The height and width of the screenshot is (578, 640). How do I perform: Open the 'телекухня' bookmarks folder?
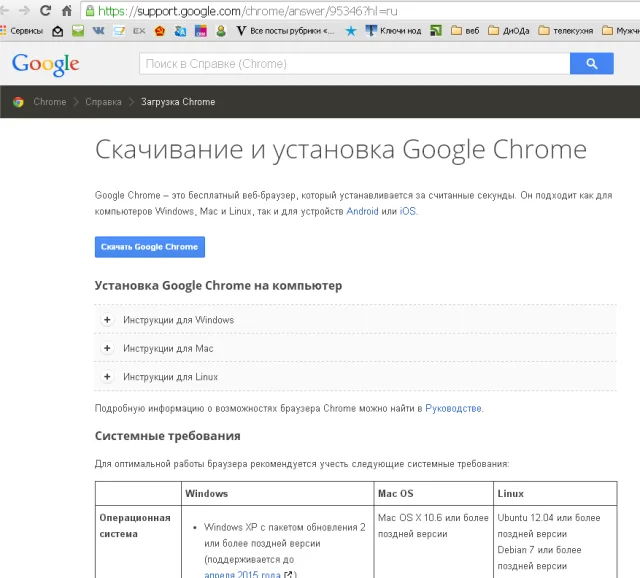click(566, 31)
